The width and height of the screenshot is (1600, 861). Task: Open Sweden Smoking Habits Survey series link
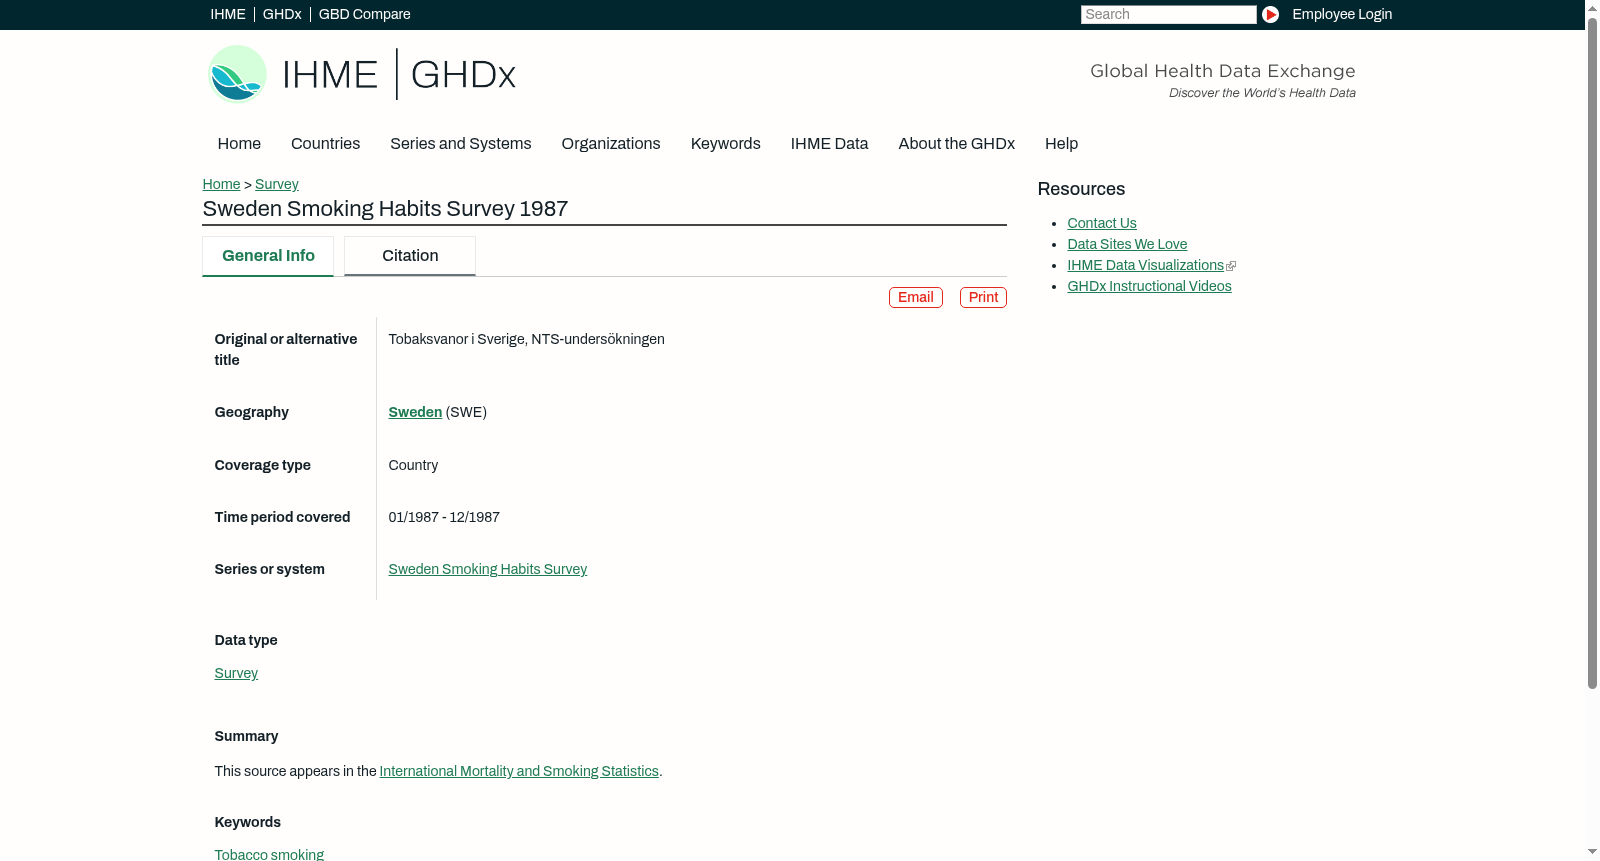pyautogui.click(x=488, y=570)
